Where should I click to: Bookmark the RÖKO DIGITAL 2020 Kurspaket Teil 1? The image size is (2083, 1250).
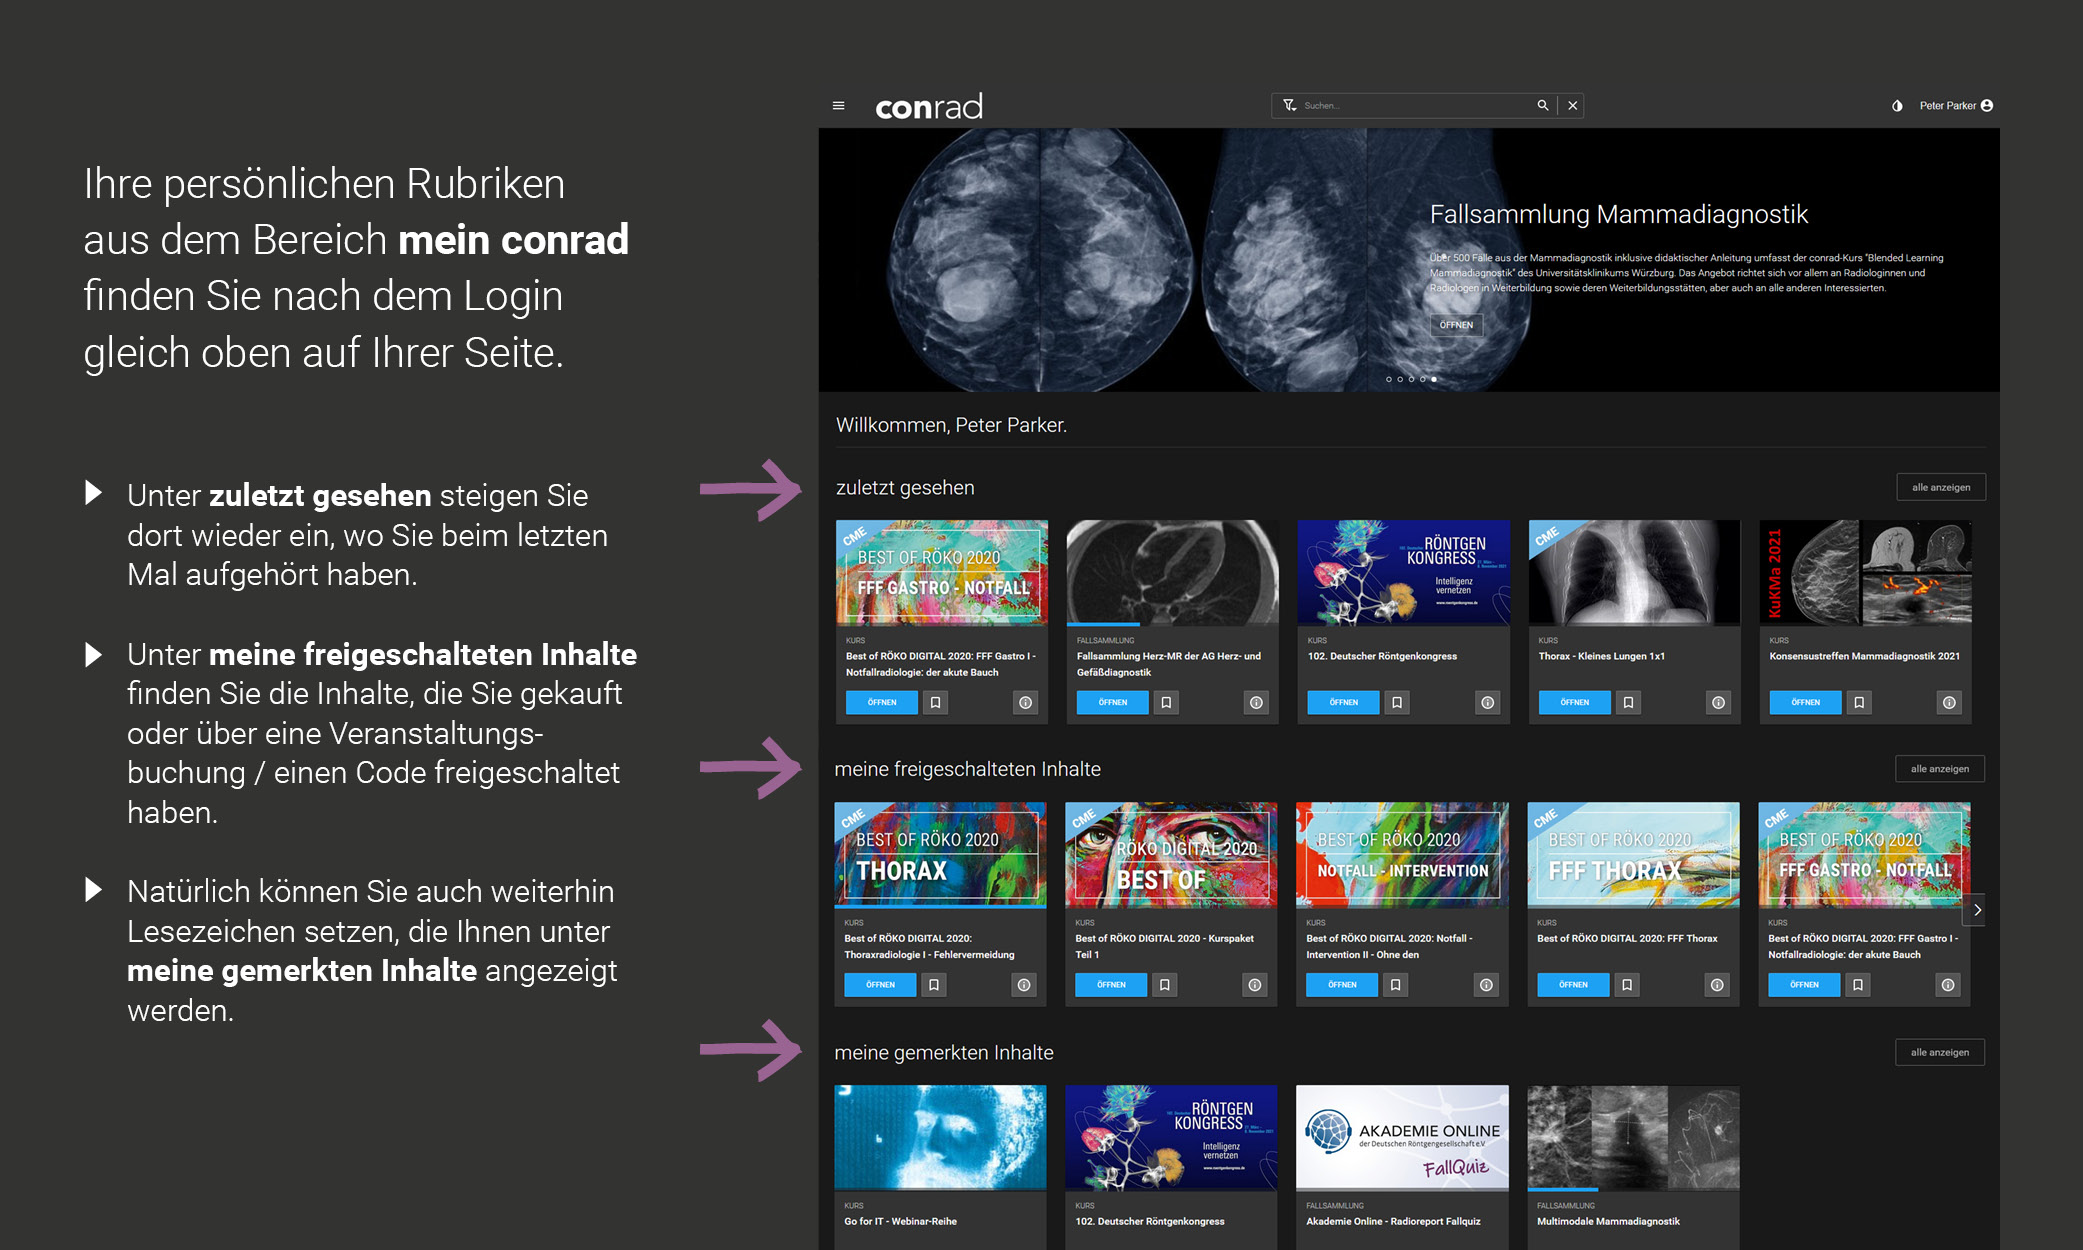click(x=1164, y=985)
